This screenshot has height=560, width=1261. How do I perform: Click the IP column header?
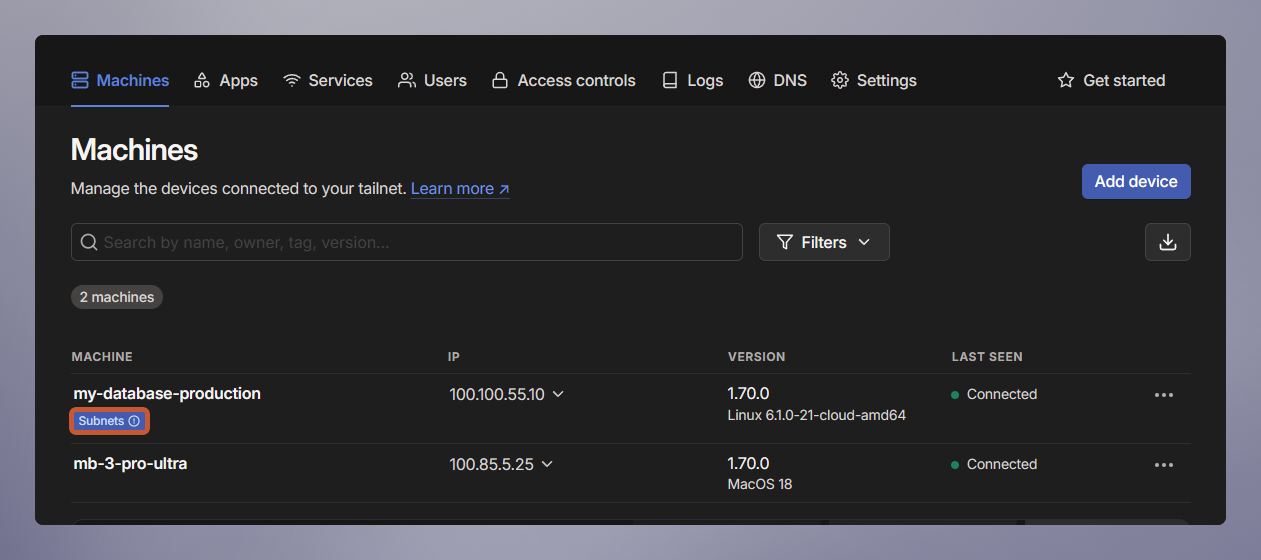coord(454,357)
